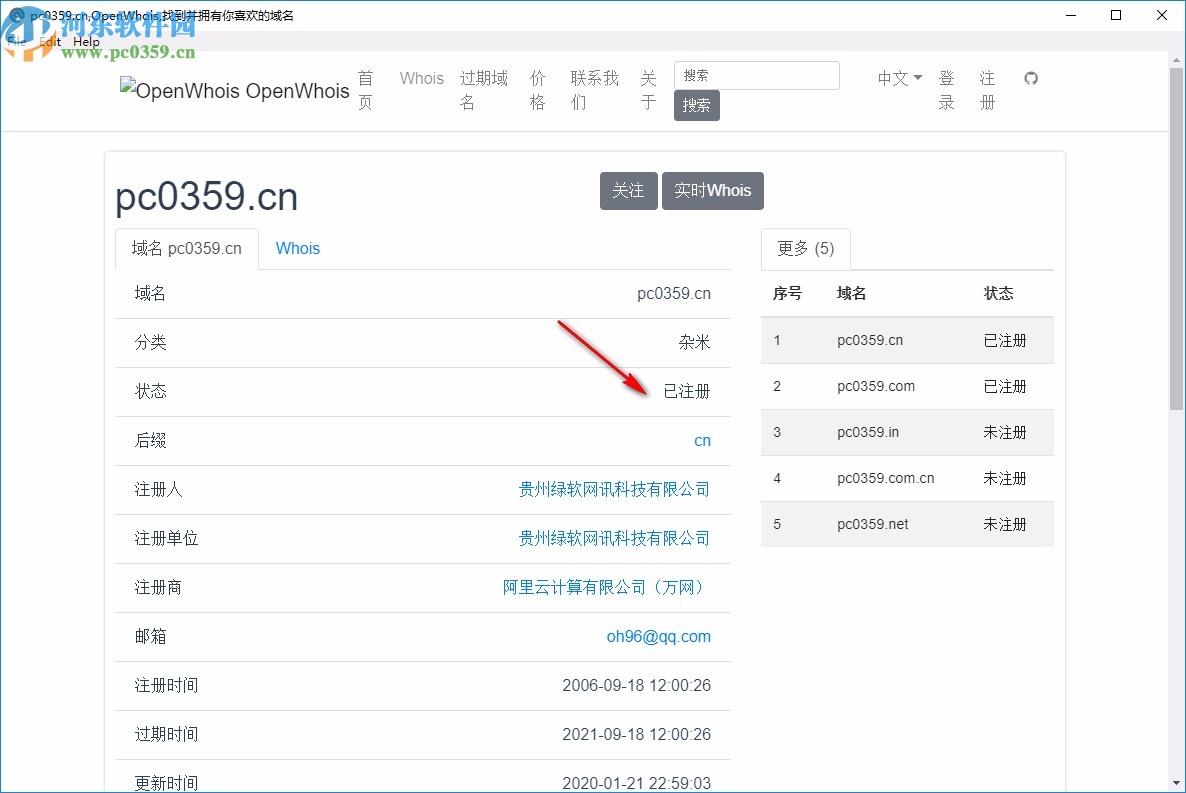This screenshot has height=793, width=1186.
Task: Switch to the Whois tab
Action: tap(297, 248)
